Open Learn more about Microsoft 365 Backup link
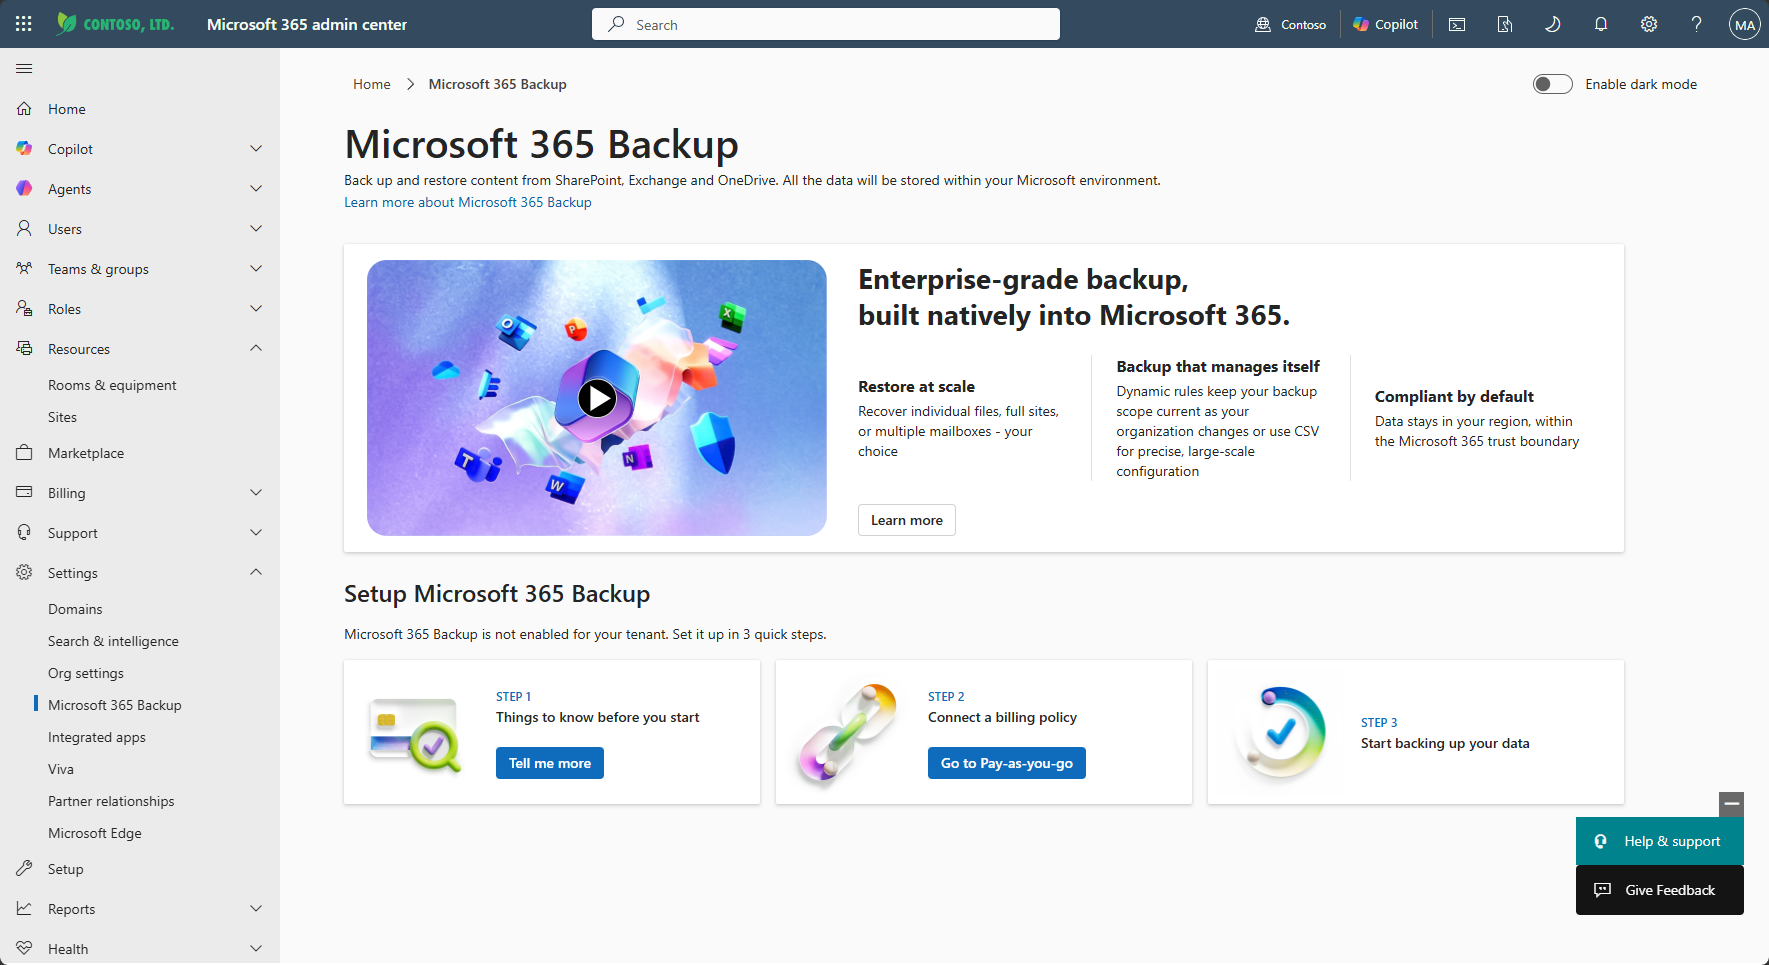This screenshot has width=1769, height=965. coord(468,202)
